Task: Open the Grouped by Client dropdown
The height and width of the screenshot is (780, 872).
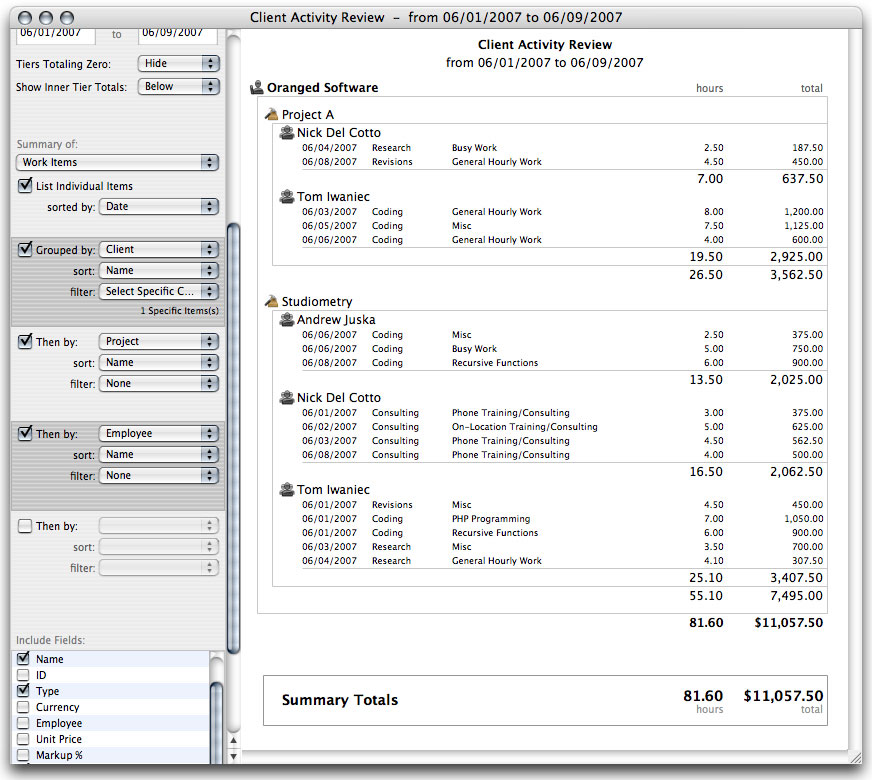Action: click(x=159, y=249)
